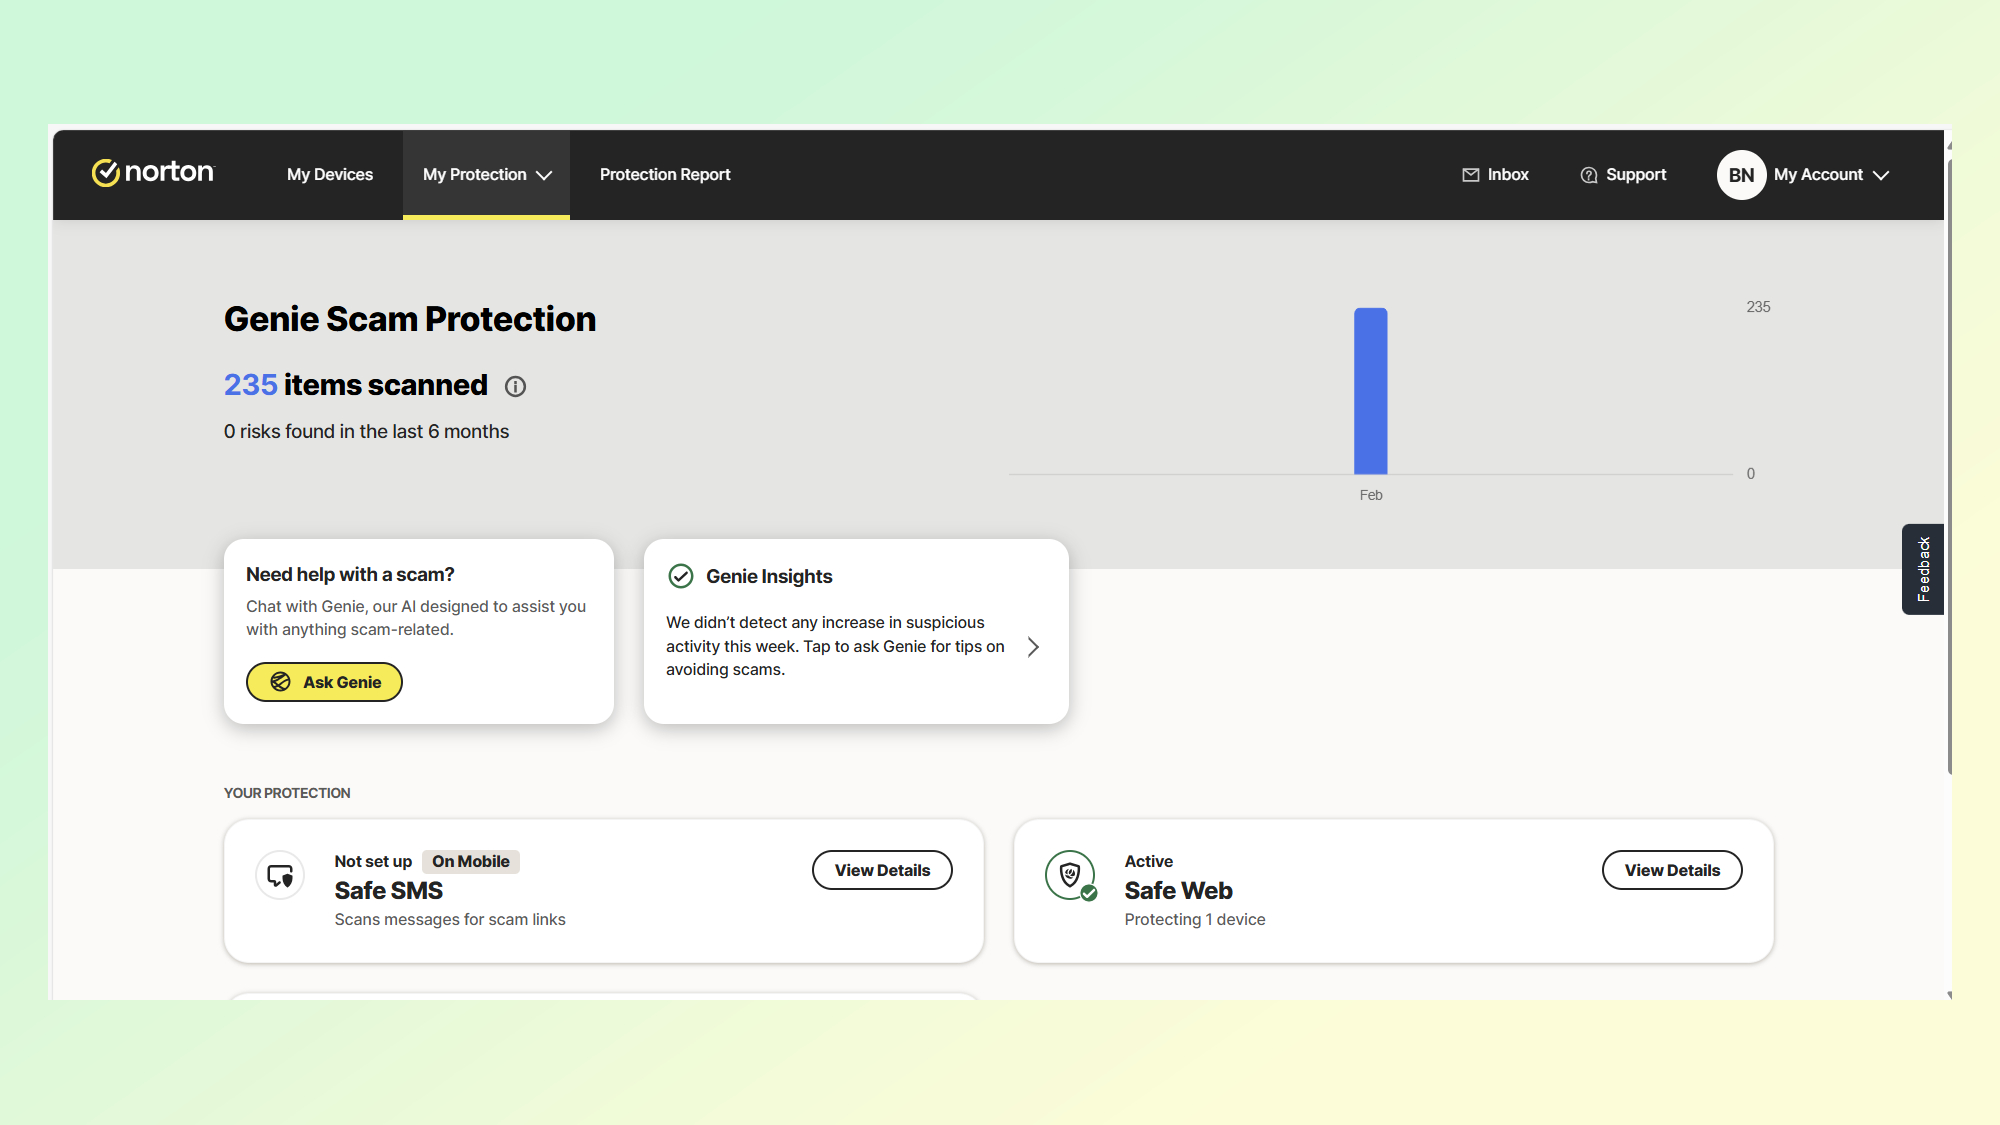Click the Ask Genie button
This screenshot has width=2000, height=1125.
tap(324, 682)
